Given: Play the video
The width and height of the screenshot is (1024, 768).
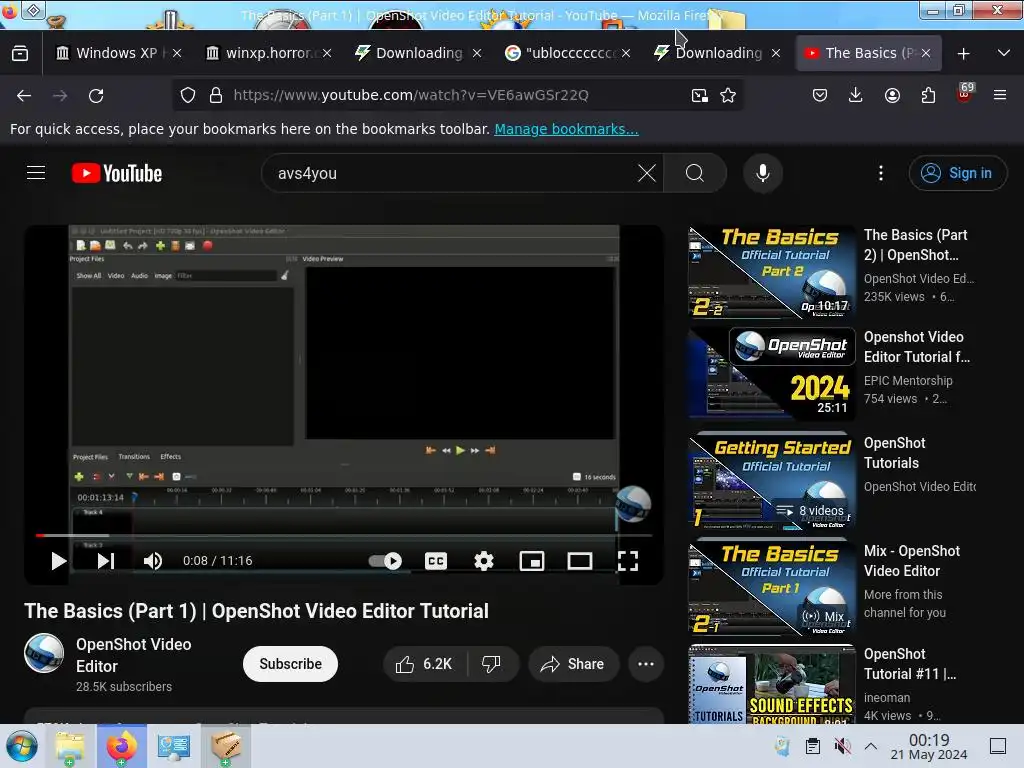Looking at the screenshot, I should coord(58,561).
